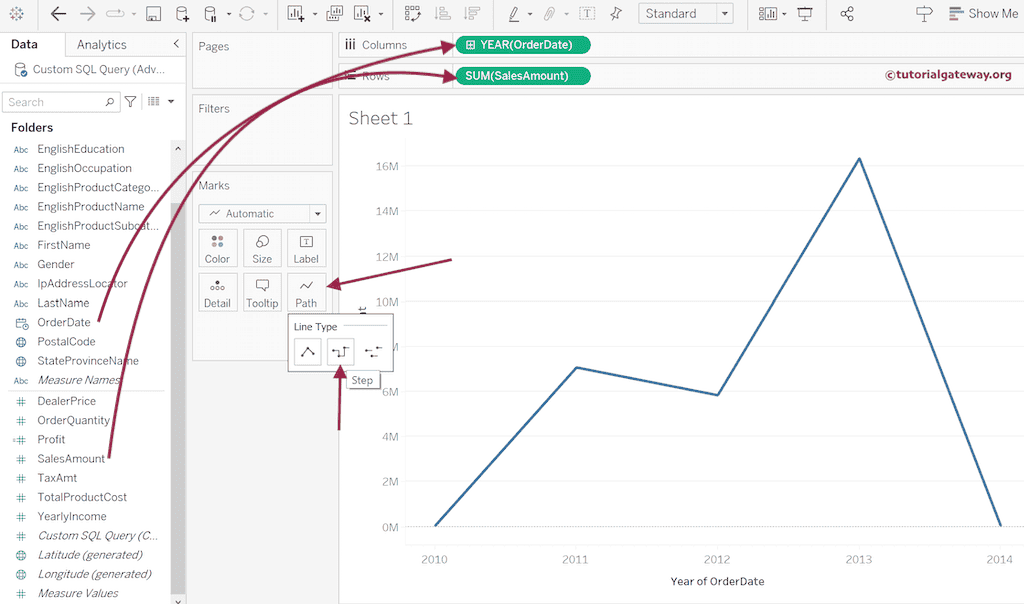Click the Sheet 1 title

click(380, 118)
